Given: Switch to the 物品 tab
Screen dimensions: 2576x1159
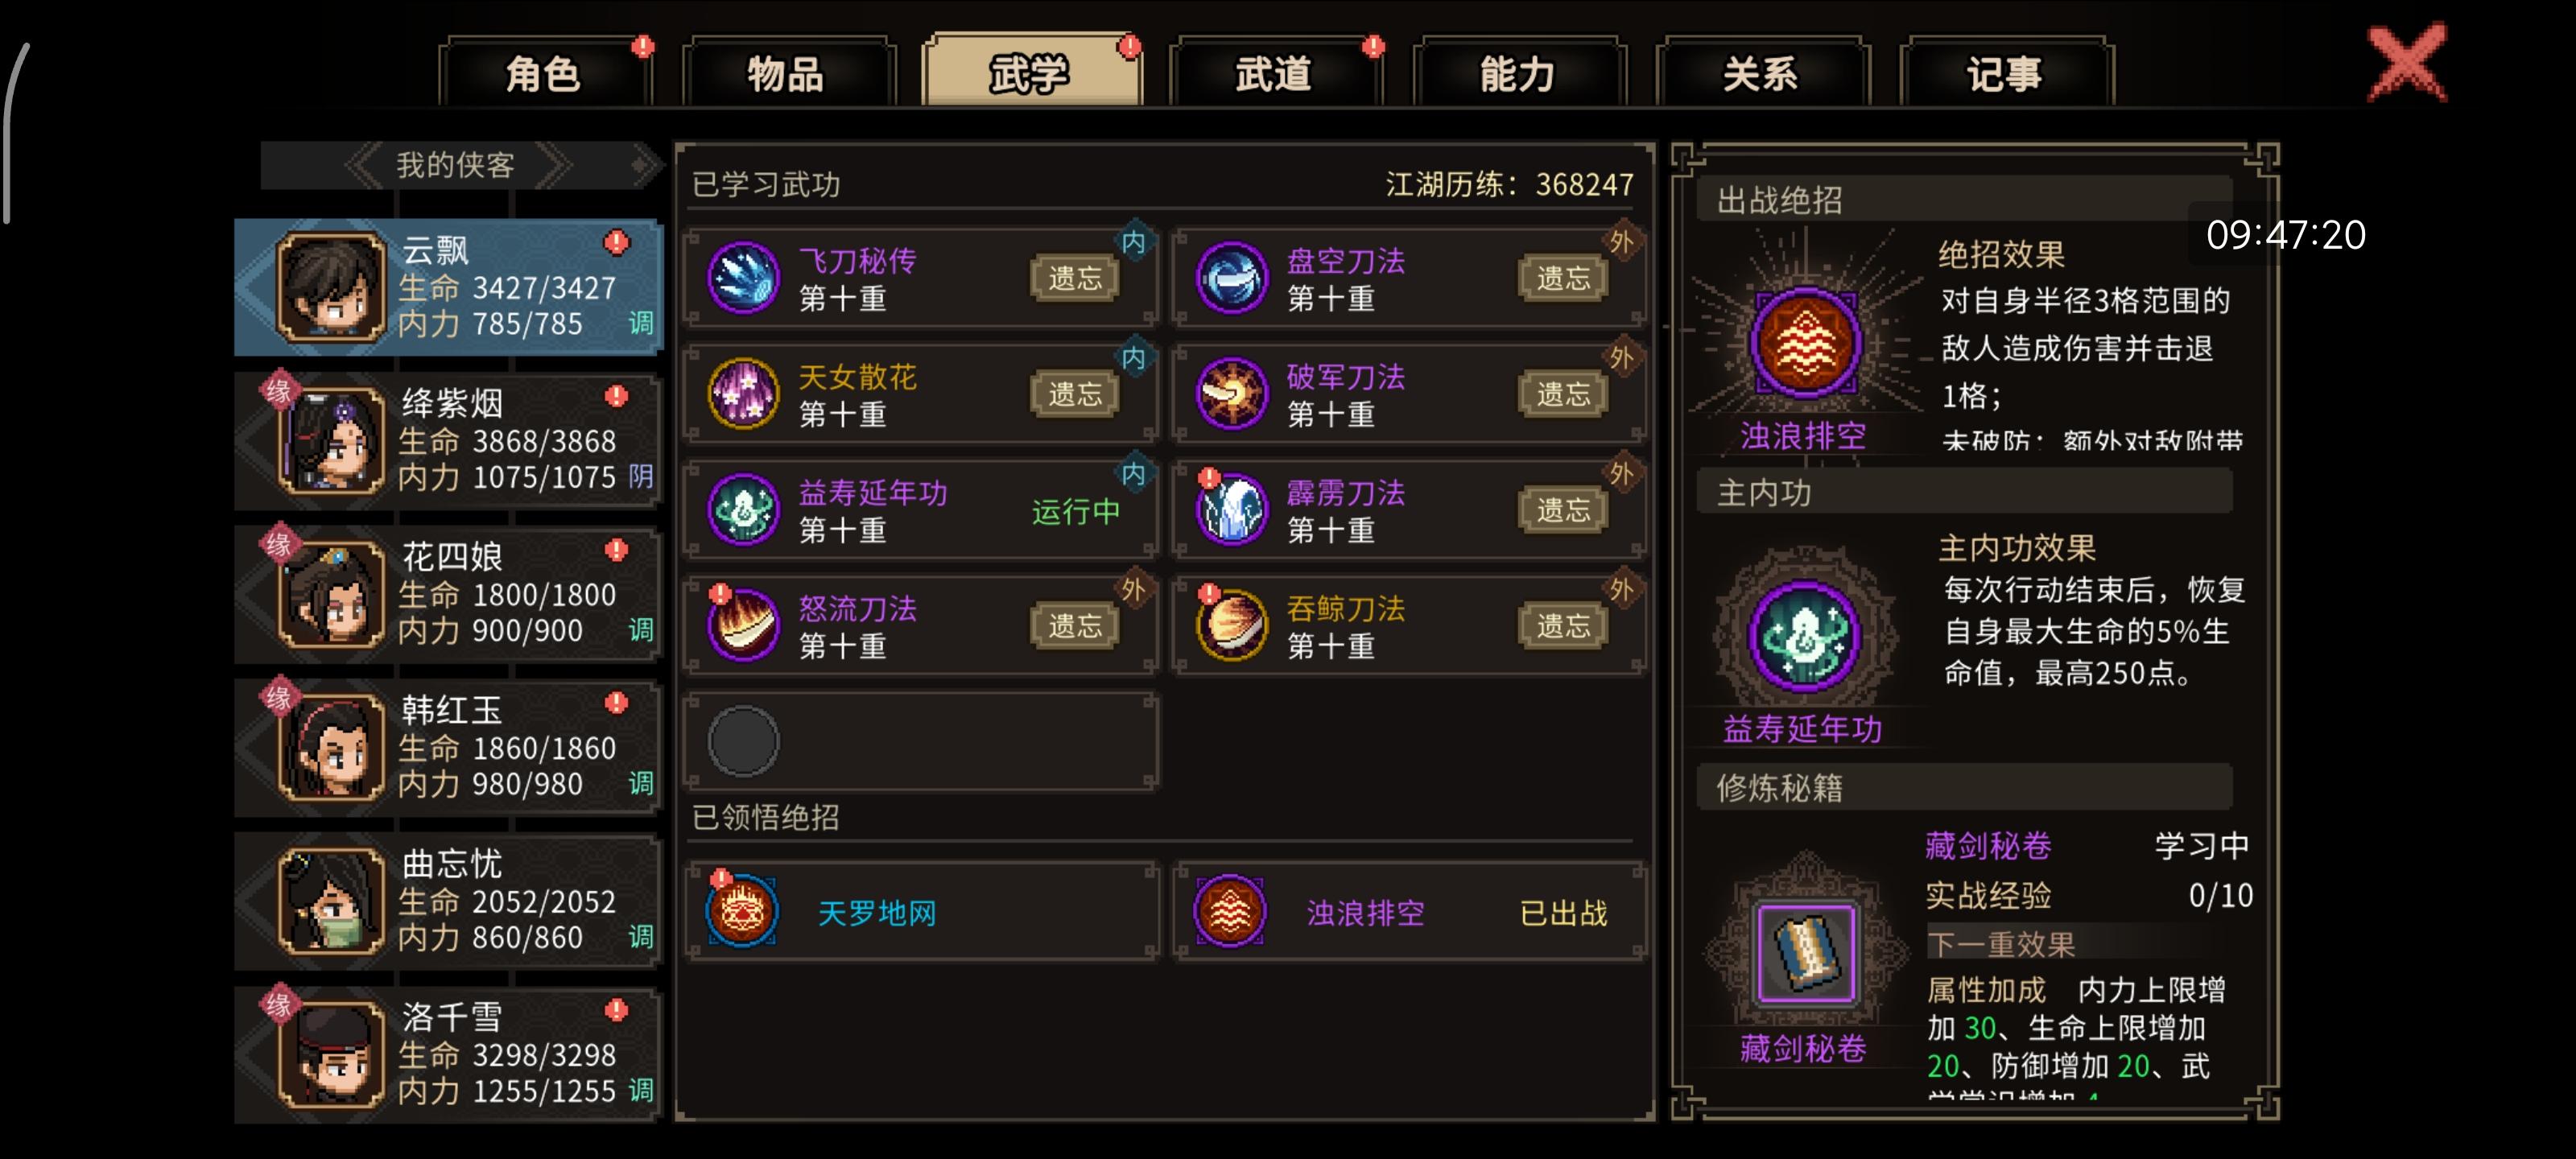Looking at the screenshot, I should (x=785, y=72).
